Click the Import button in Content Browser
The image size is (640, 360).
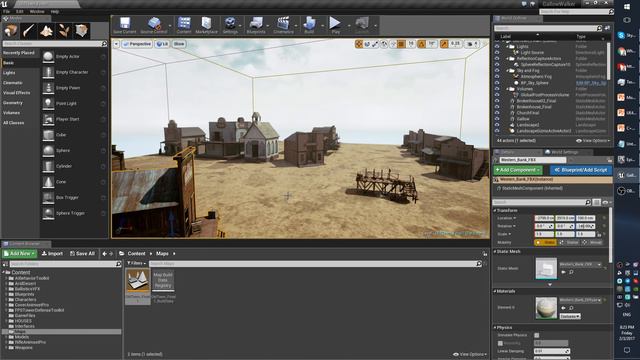coord(52,253)
